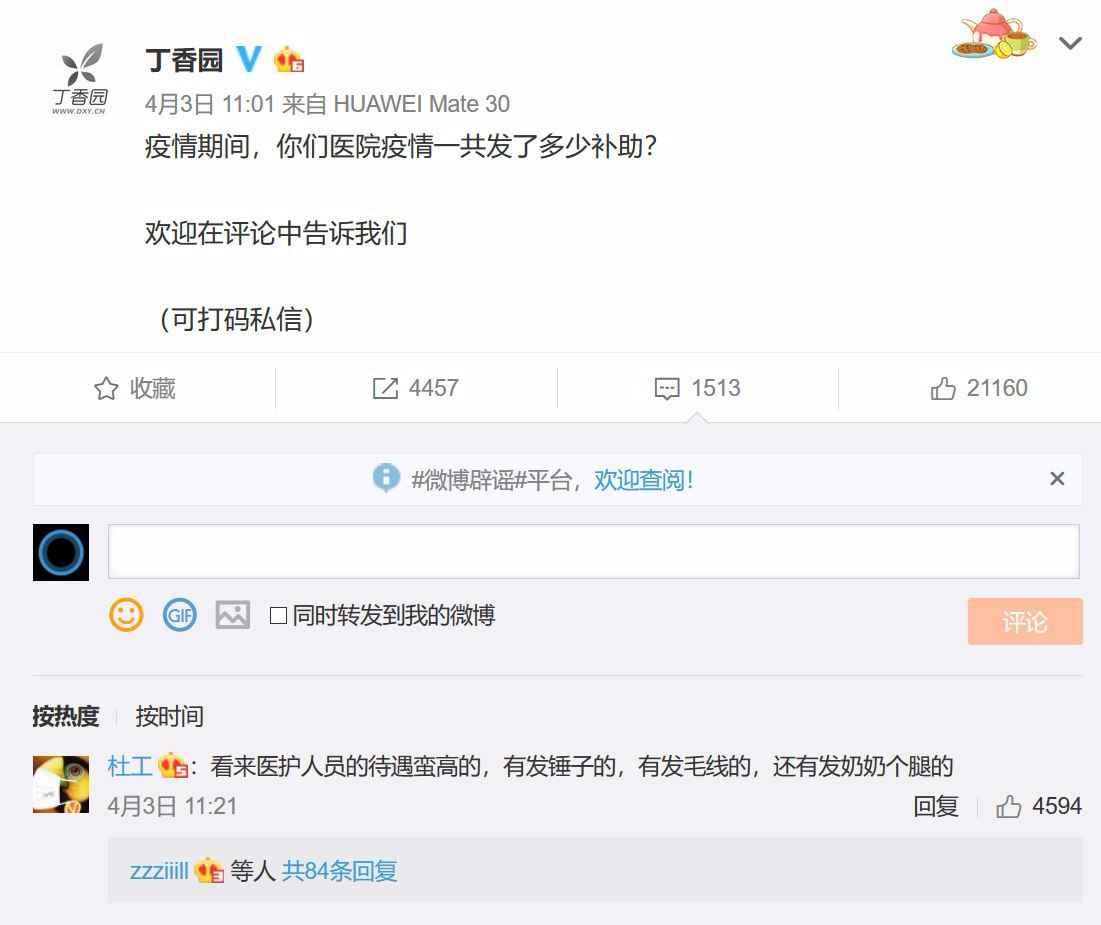
Task: Click the insert image icon
Action: coord(232,615)
